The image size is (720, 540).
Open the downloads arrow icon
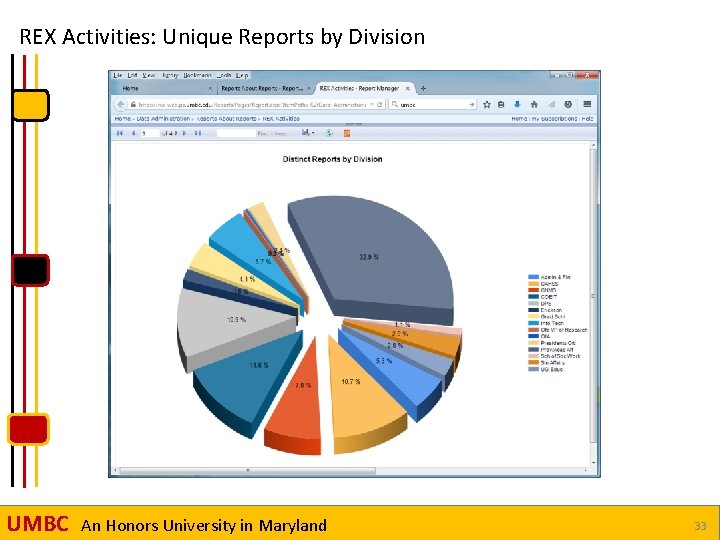[x=518, y=105]
